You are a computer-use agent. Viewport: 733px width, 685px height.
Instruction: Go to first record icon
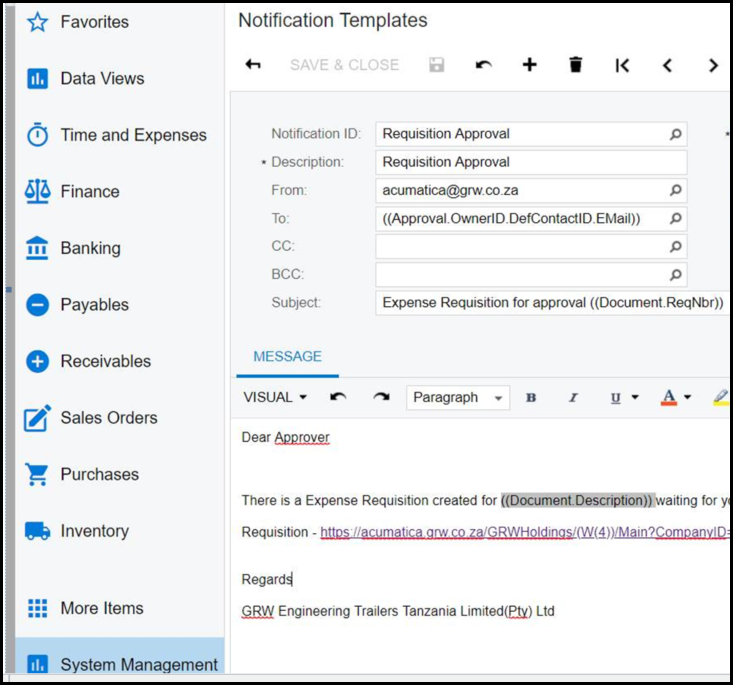point(622,65)
